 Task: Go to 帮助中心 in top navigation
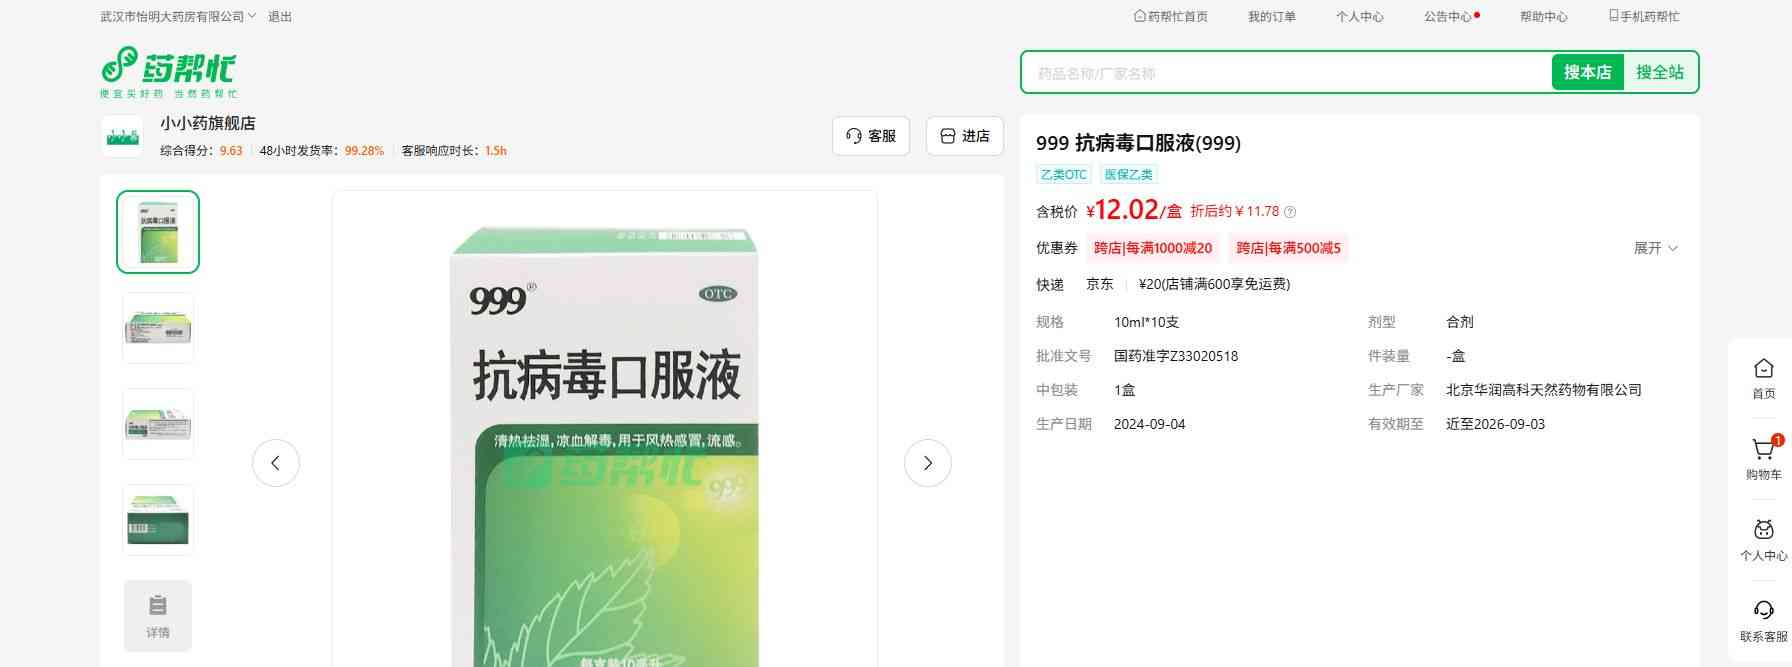[x=1543, y=17]
